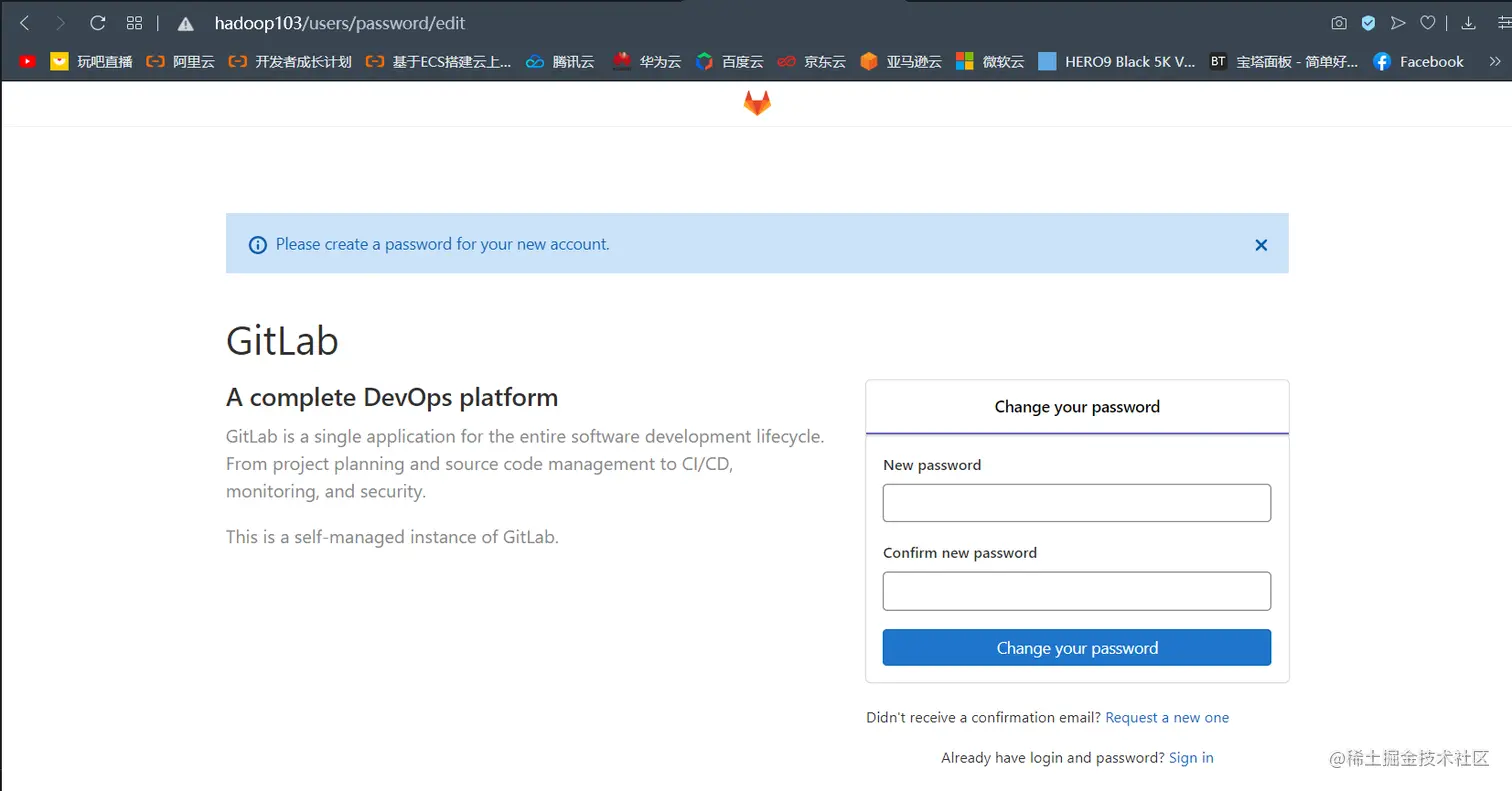Open the HERO9 Black 5K bookmark
This screenshot has height=791, width=1512.
(x=1117, y=62)
